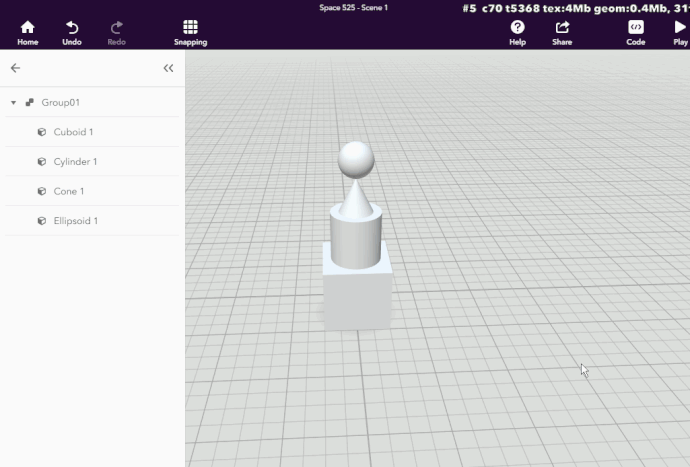Click the Share icon
This screenshot has height=467, width=690.
click(x=562, y=27)
